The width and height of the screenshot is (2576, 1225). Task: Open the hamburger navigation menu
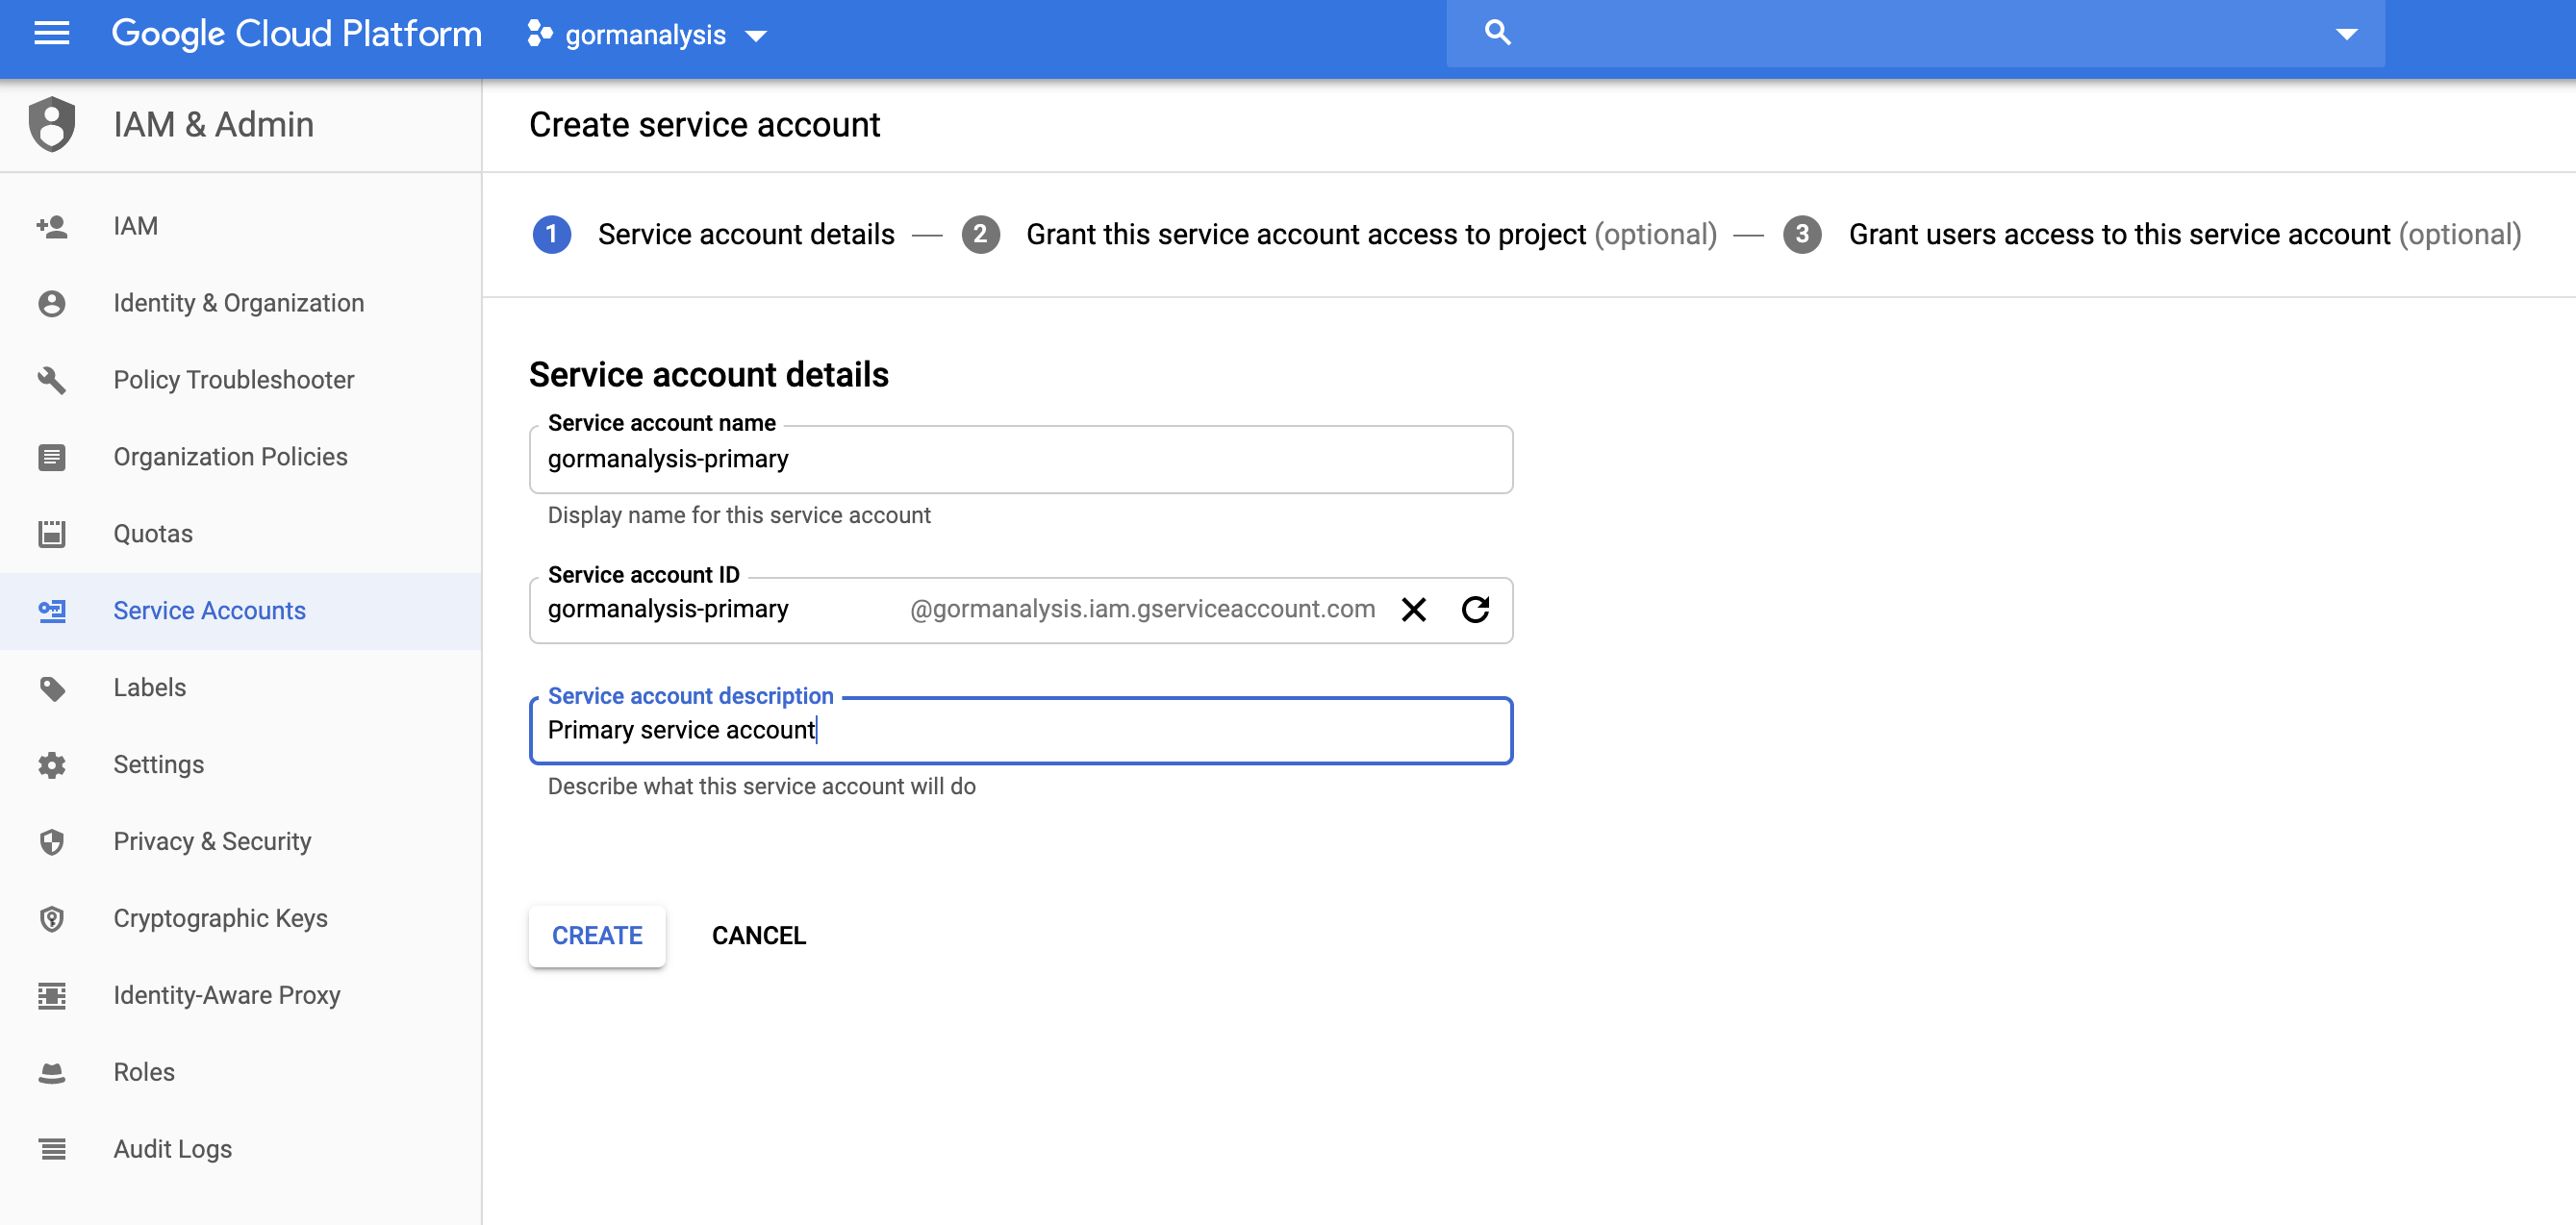[x=51, y=34]
